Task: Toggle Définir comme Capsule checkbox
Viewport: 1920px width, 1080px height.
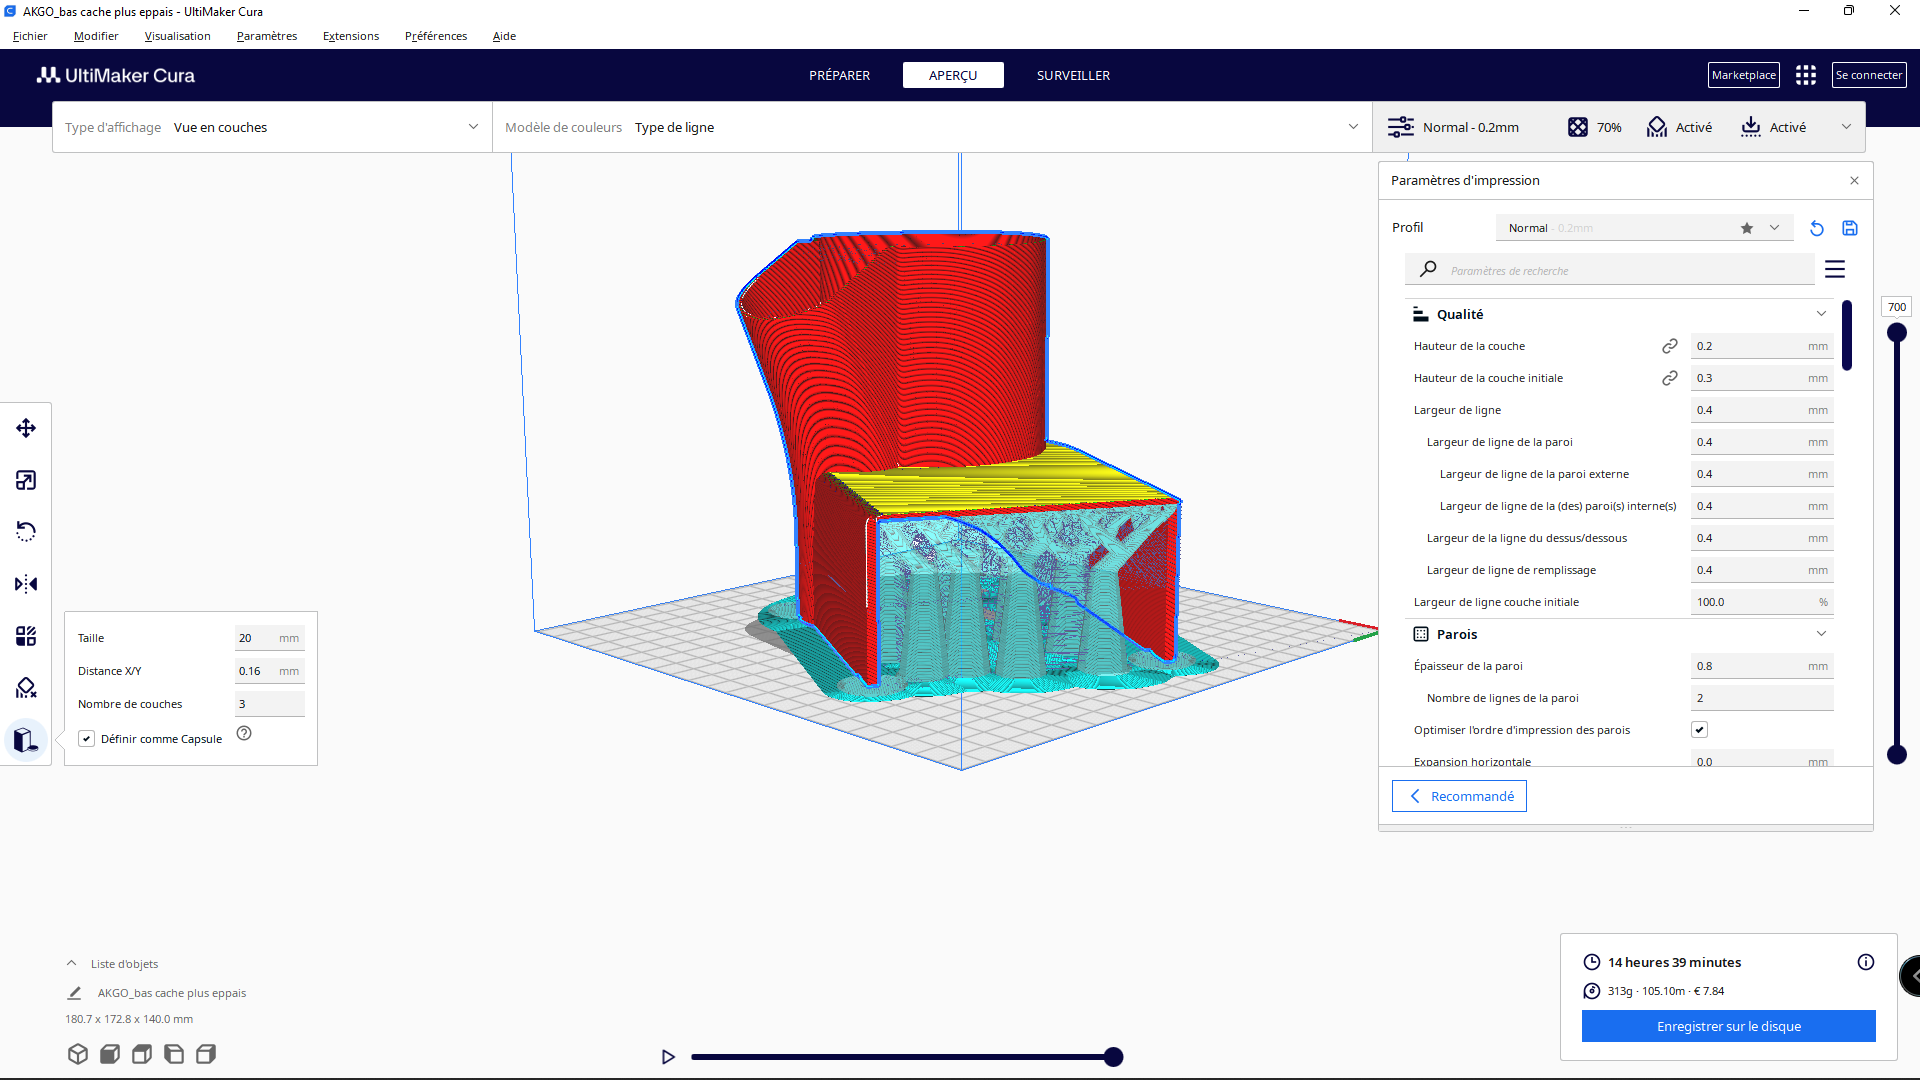Action: 87,739
